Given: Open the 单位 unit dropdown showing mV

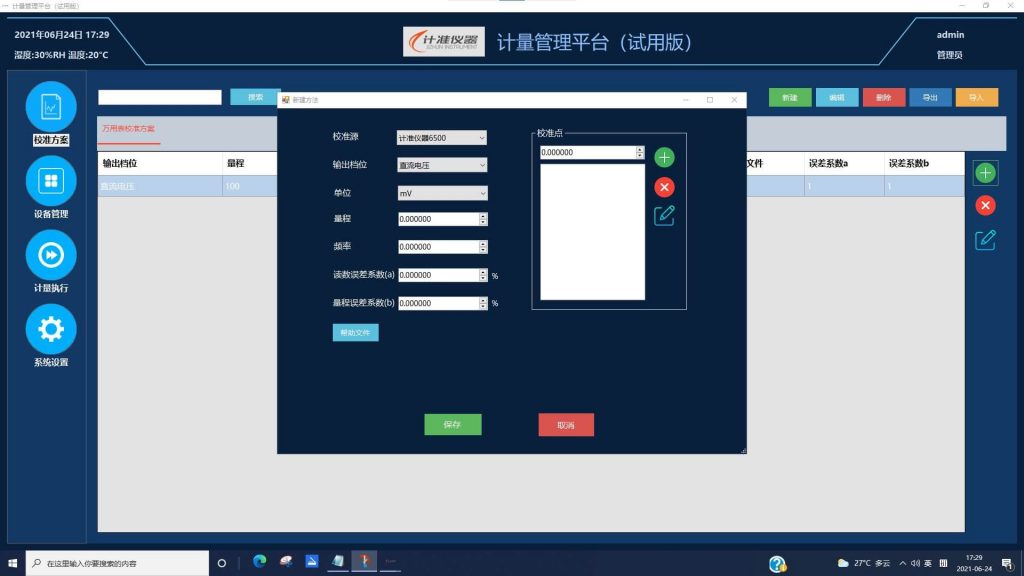Looking at the screenshot, I should pos(441,193).
